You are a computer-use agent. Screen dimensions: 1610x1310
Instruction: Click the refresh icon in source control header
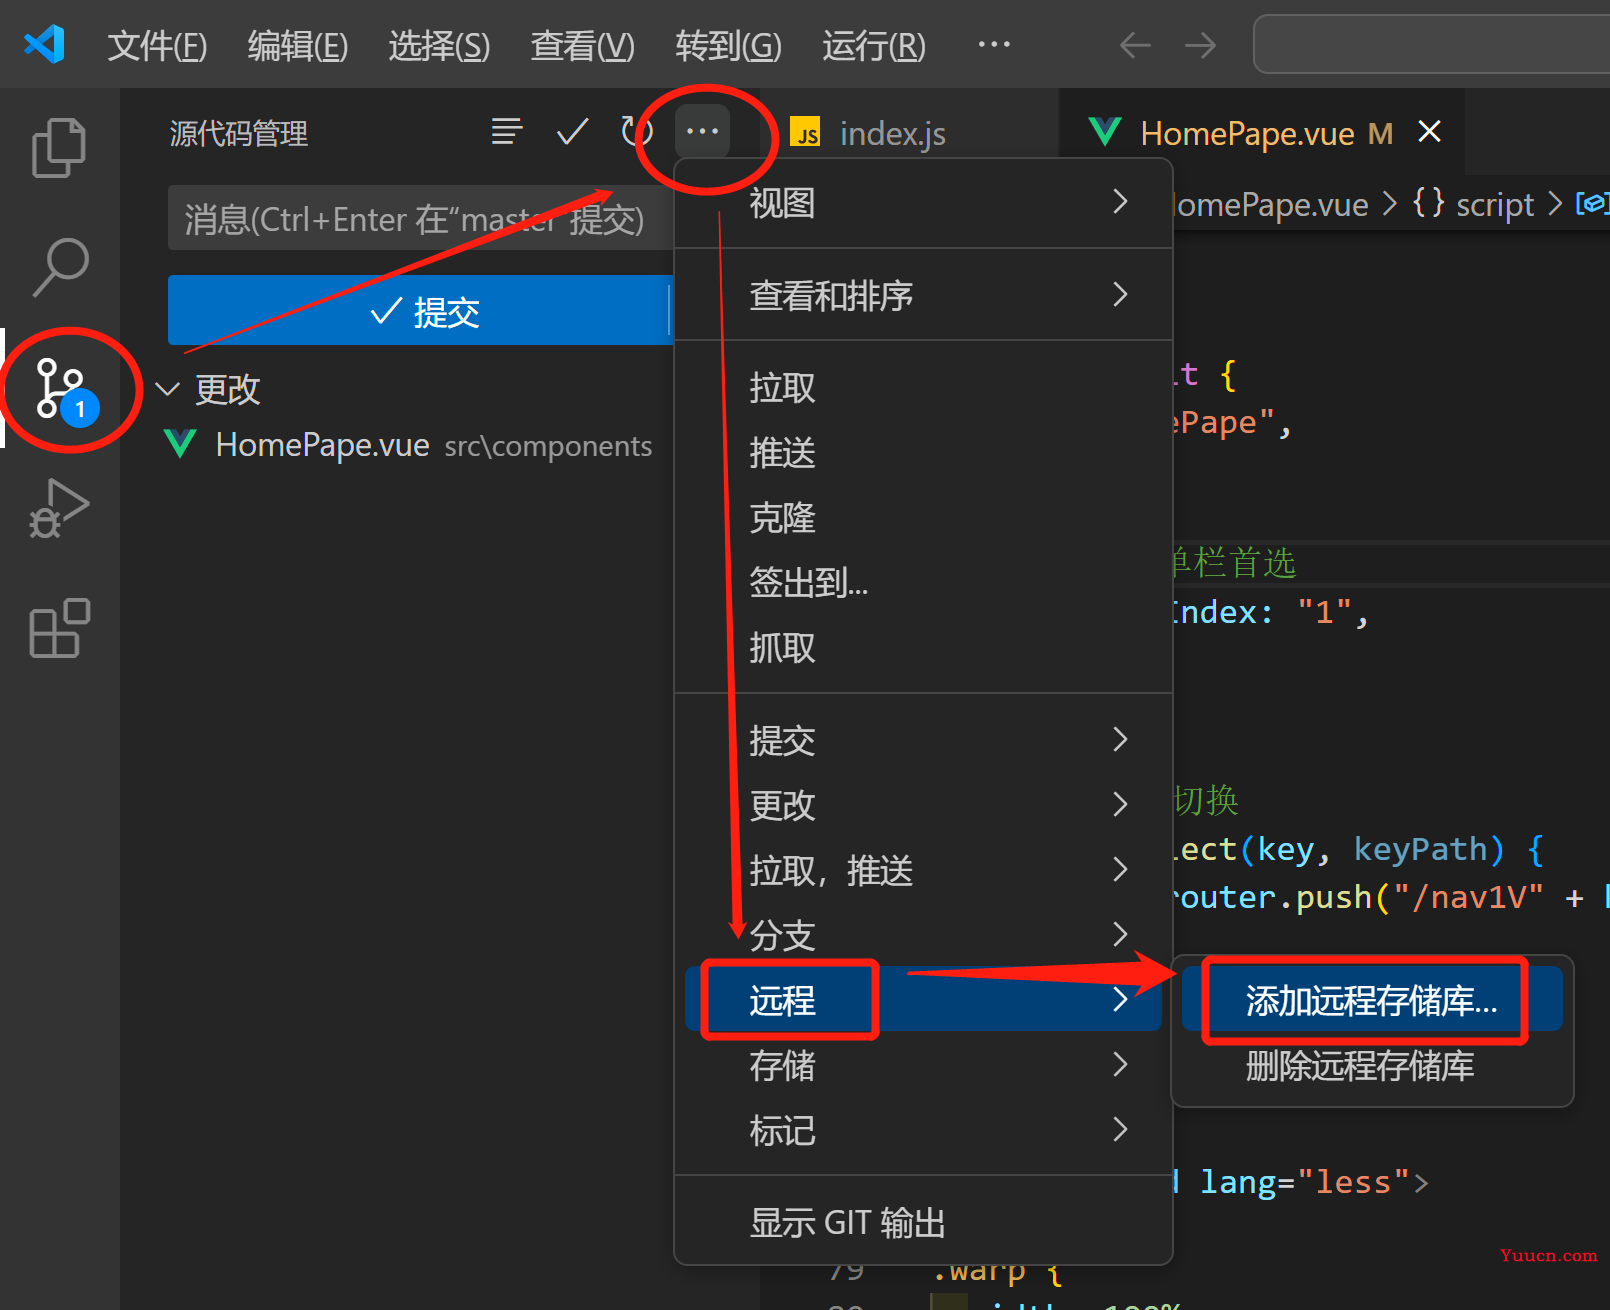tap(636, 131)
